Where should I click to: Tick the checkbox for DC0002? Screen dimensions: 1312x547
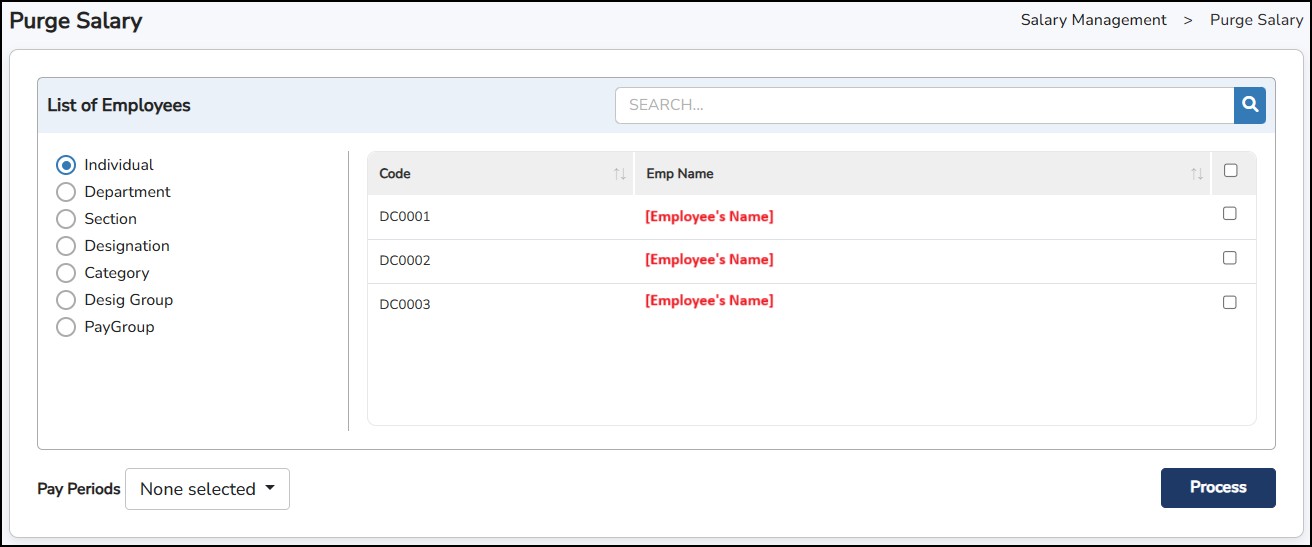tap(1230, 258)
